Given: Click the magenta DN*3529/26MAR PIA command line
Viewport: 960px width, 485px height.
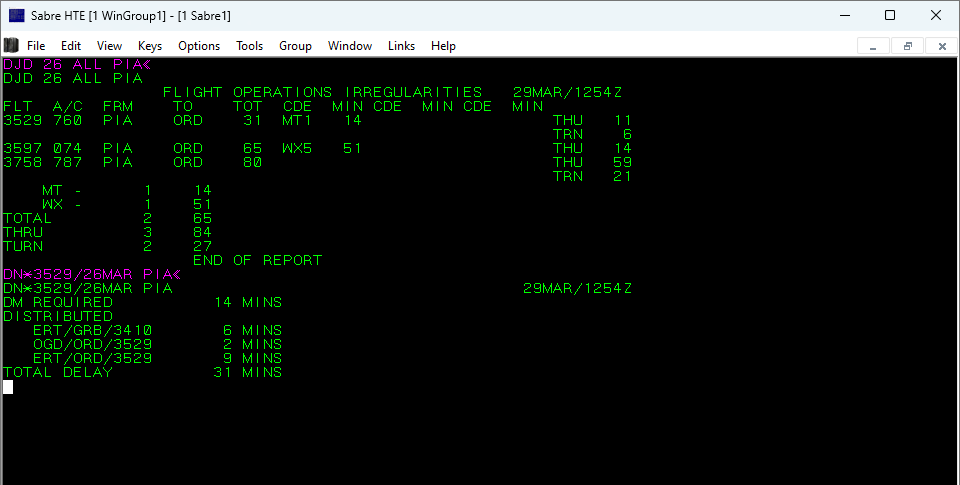Looking at the screenshot, I should [x=90, y=274].
